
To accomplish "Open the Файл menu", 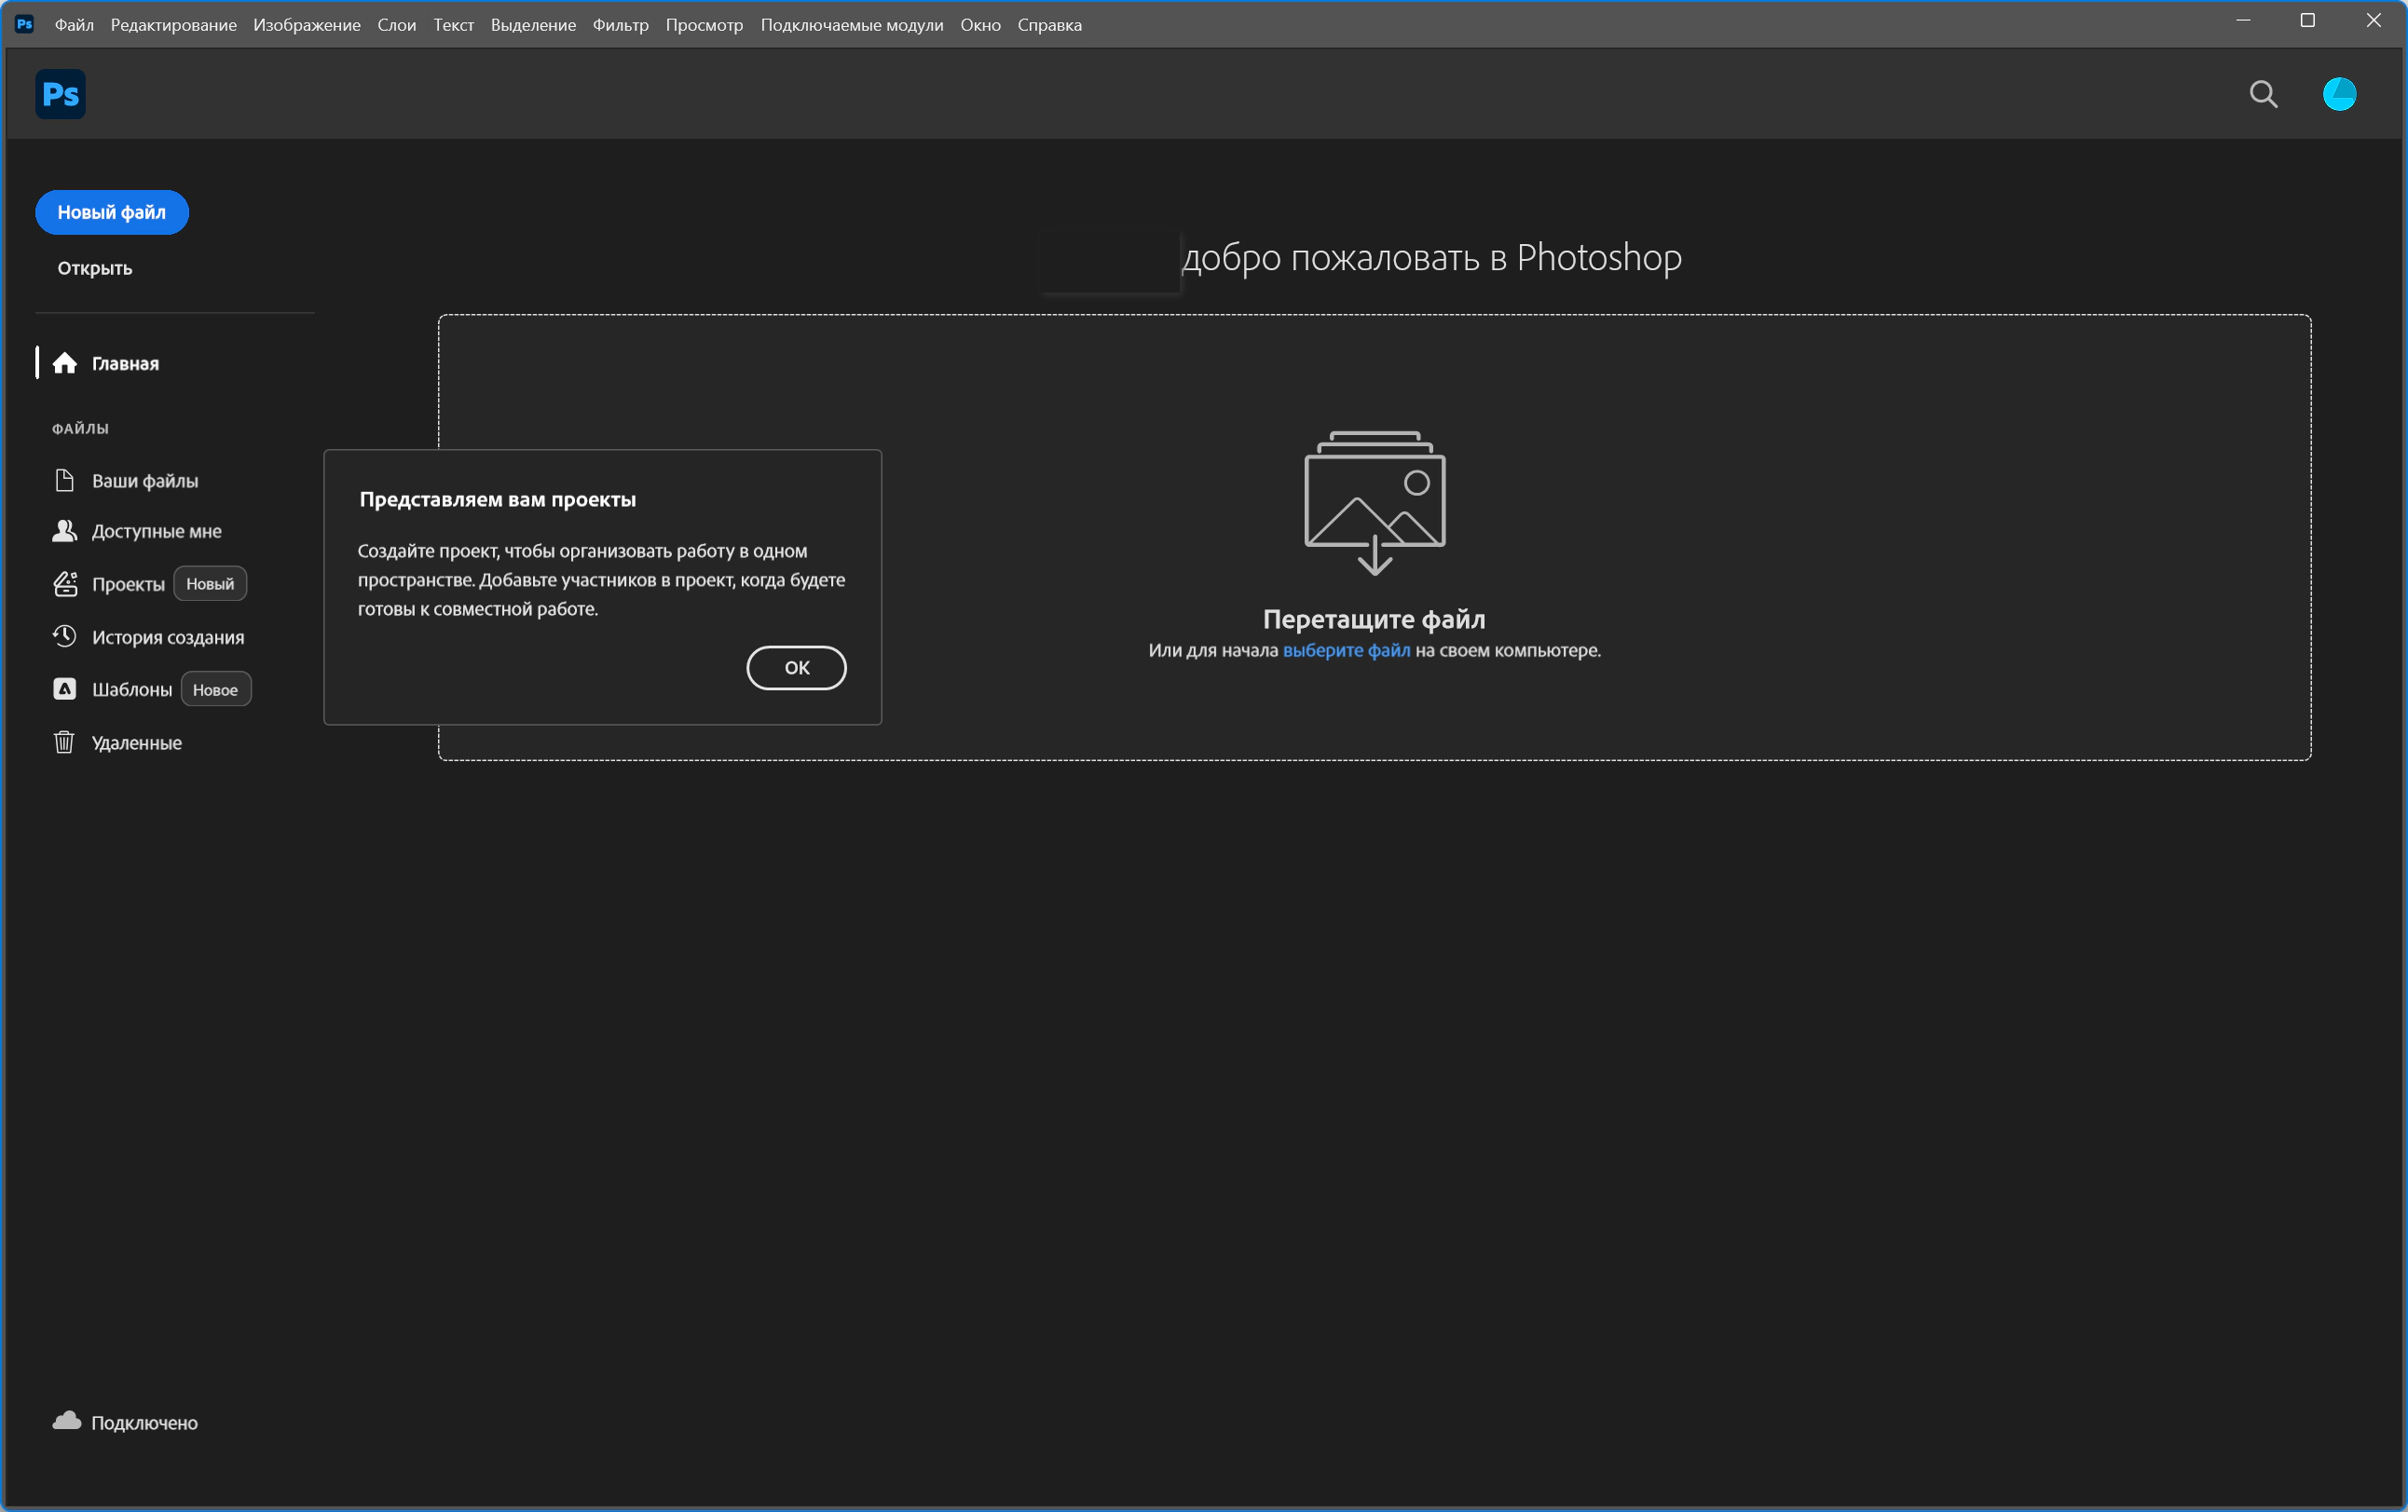I will [x=74, y=25].
